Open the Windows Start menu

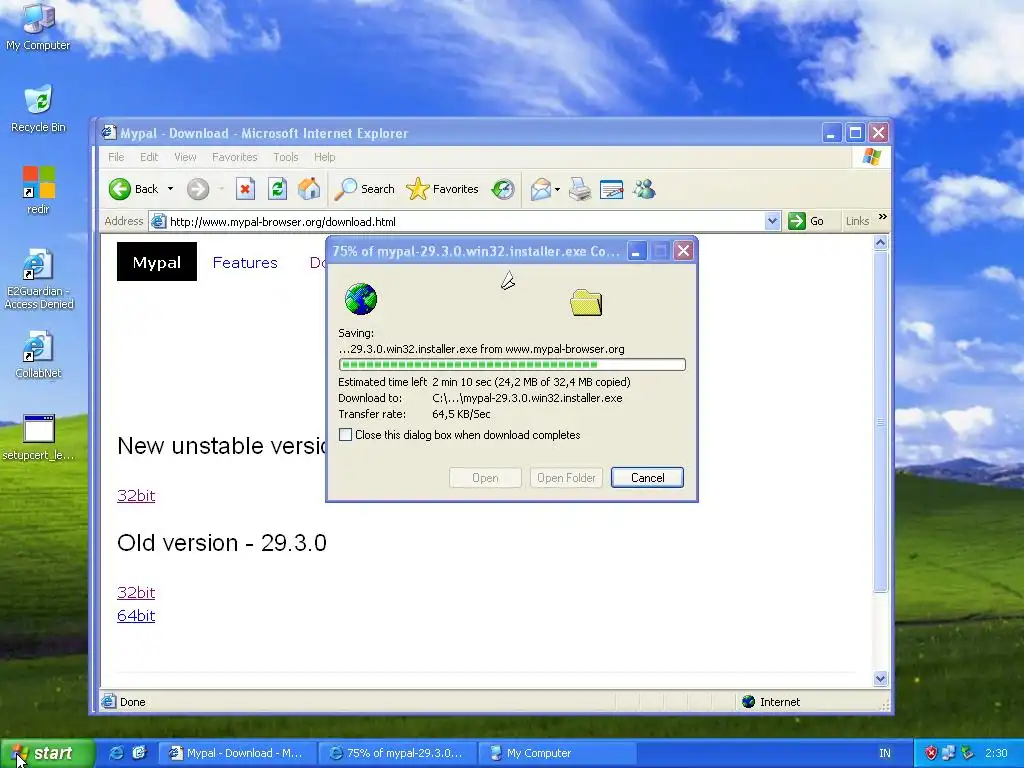47,753
